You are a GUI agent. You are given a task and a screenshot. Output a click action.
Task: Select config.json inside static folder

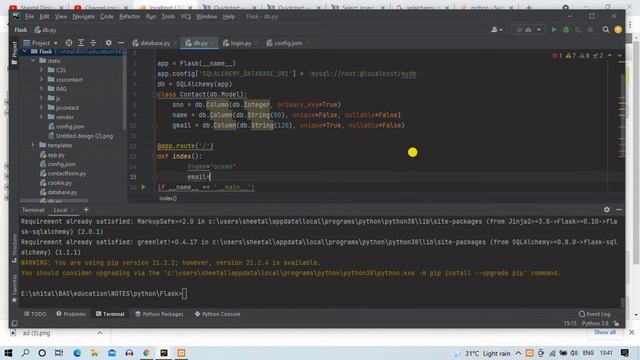(x=70, y=127)
